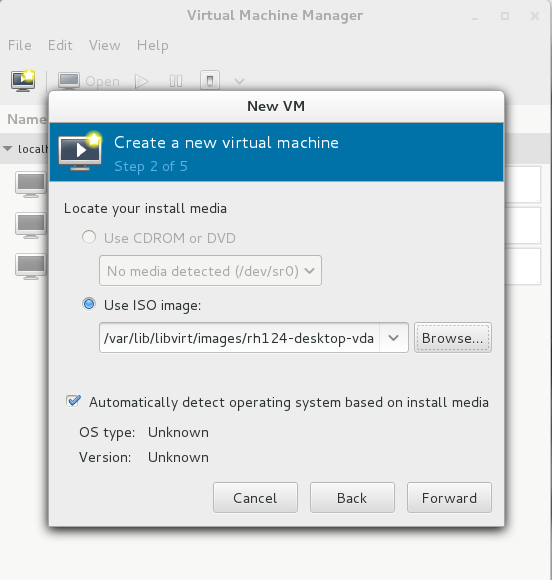Click into the ISO image path field
552x580 pixels.
[239, 338]
